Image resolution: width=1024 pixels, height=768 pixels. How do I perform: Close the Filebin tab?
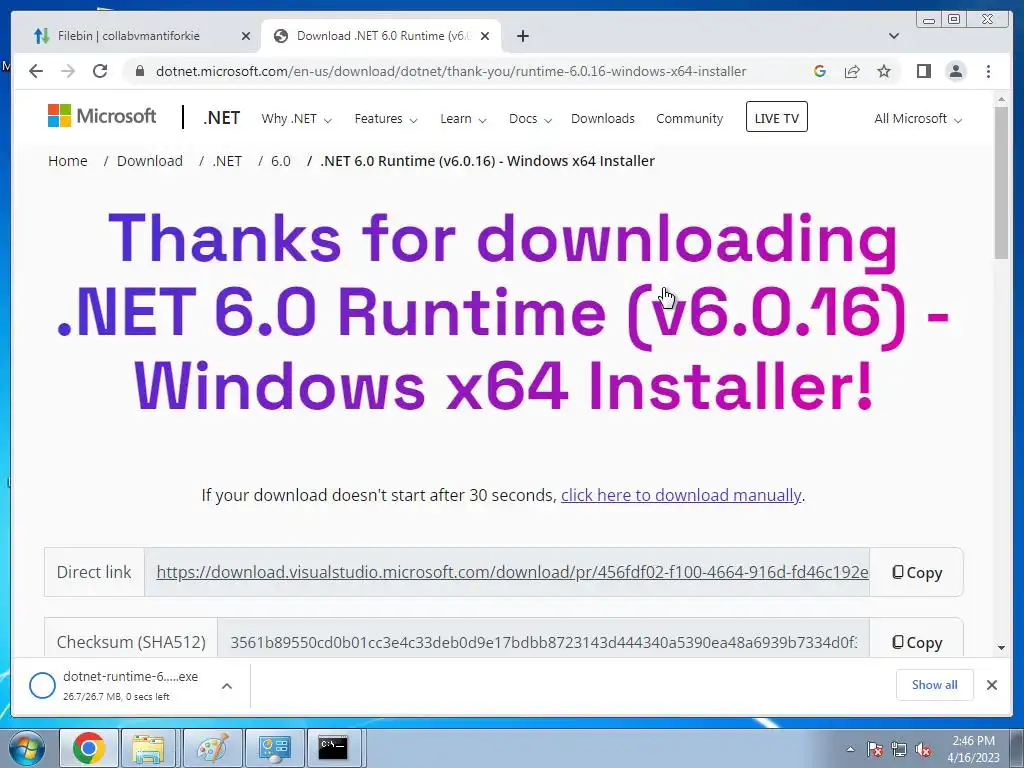click(246, 37)
